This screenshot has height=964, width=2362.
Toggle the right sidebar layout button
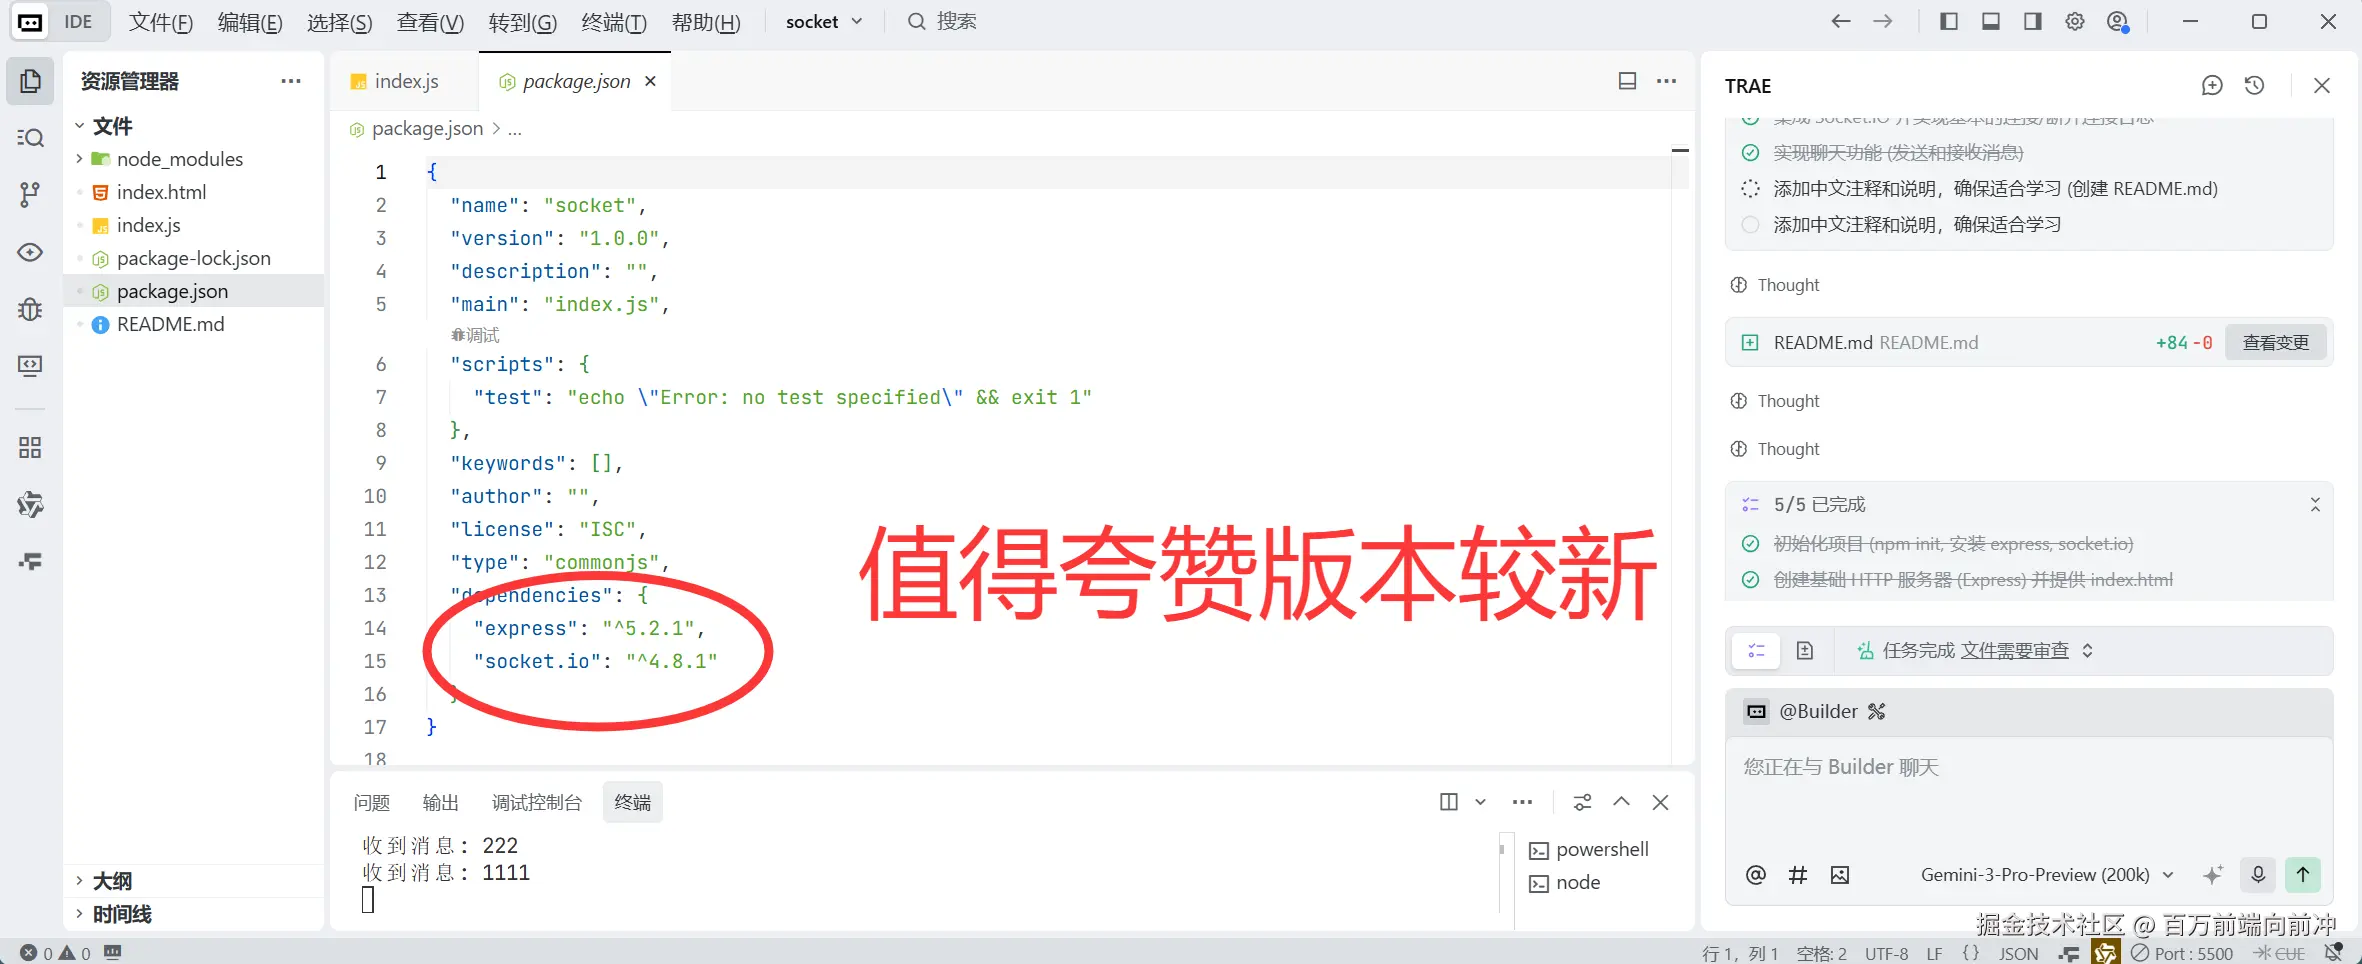point(2032,21)
